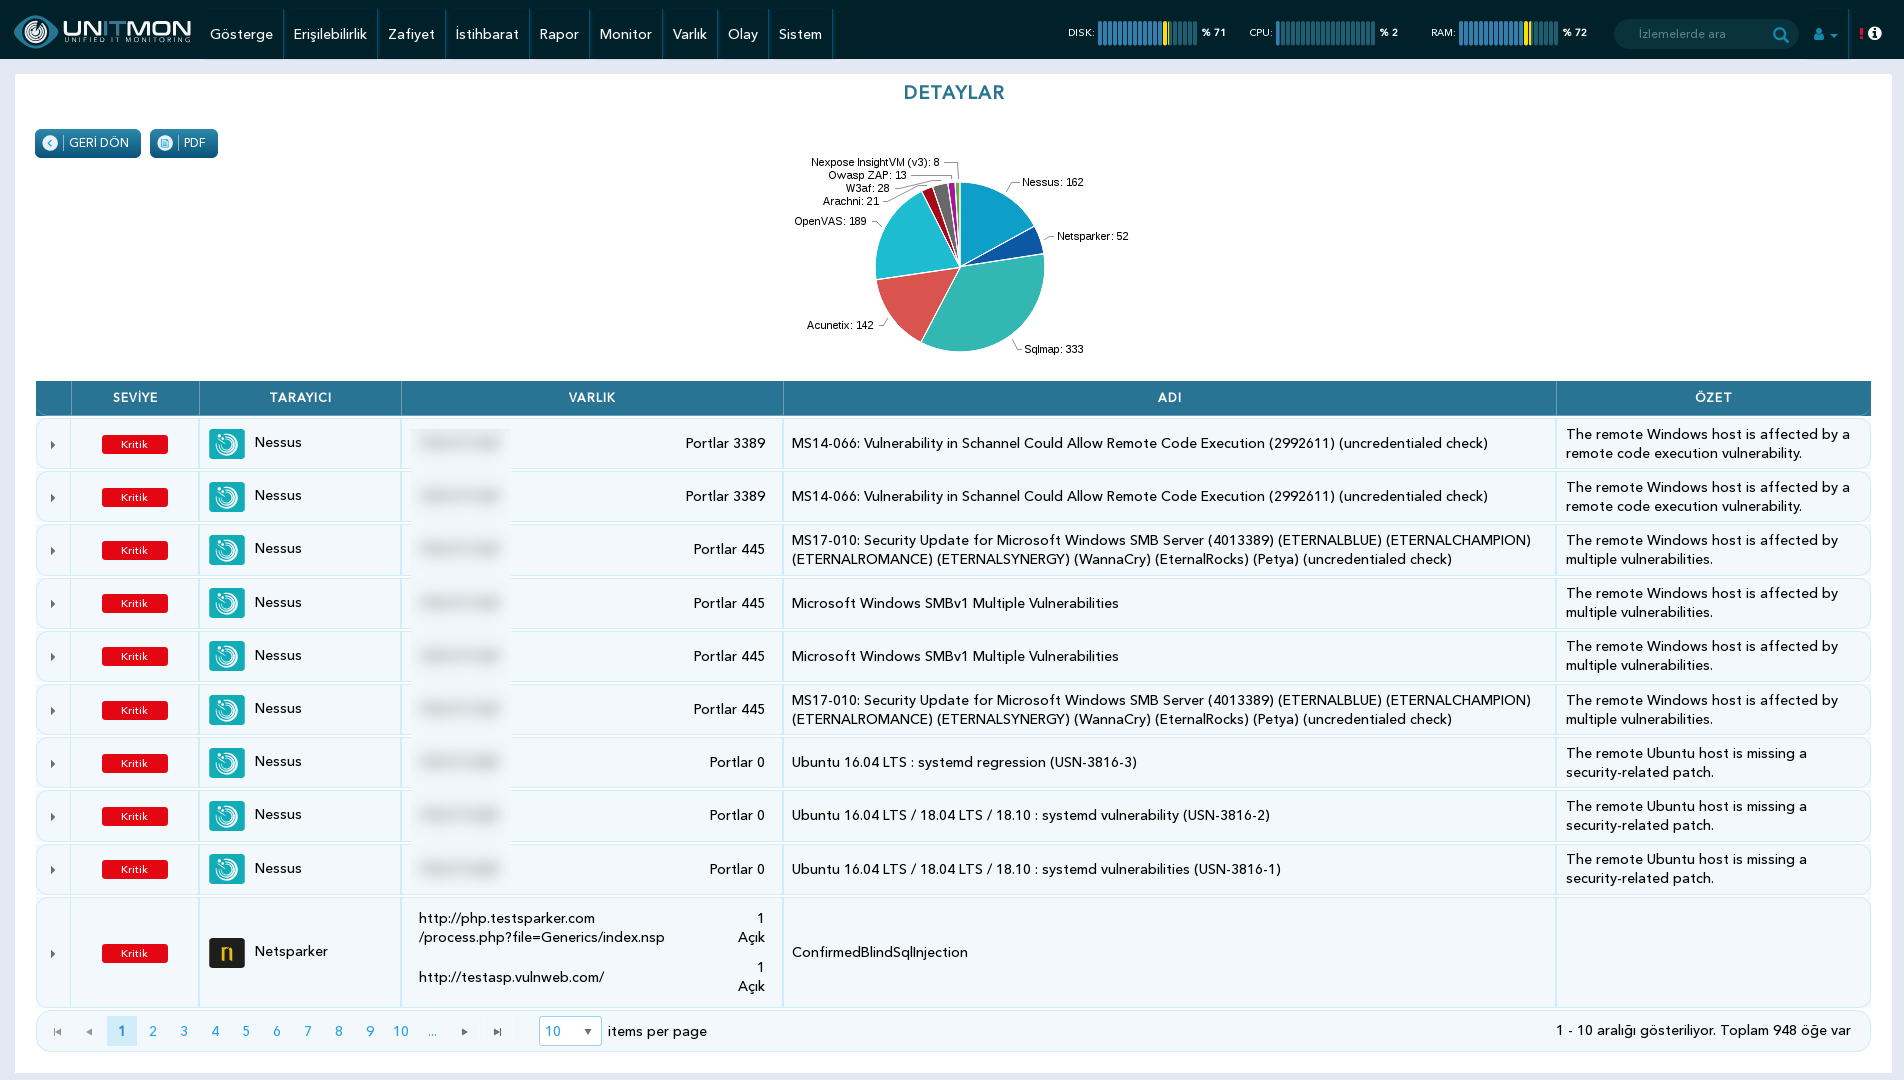This screenshot has height=1080, width=1904.
Task: Sort by the TARAYICI column header
Action: click(300, 398)
